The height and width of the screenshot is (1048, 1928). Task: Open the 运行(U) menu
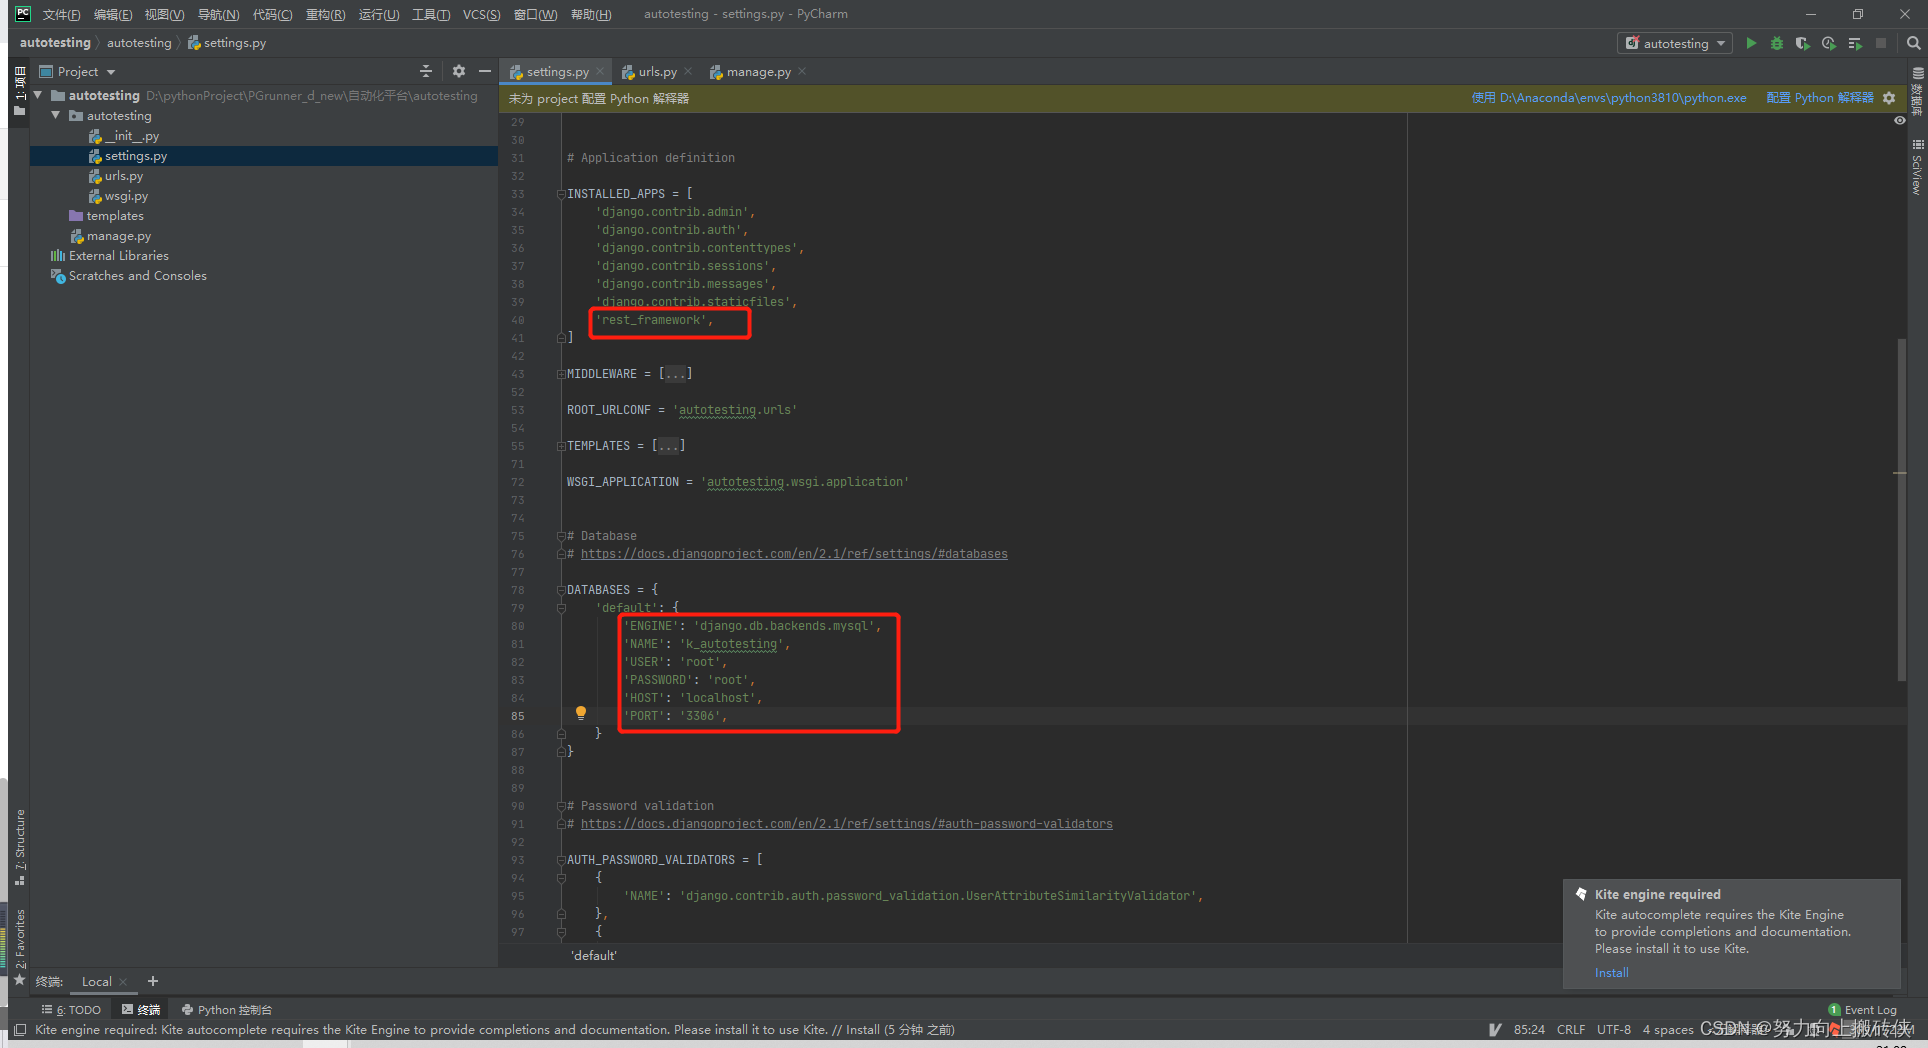click(378, 14)
